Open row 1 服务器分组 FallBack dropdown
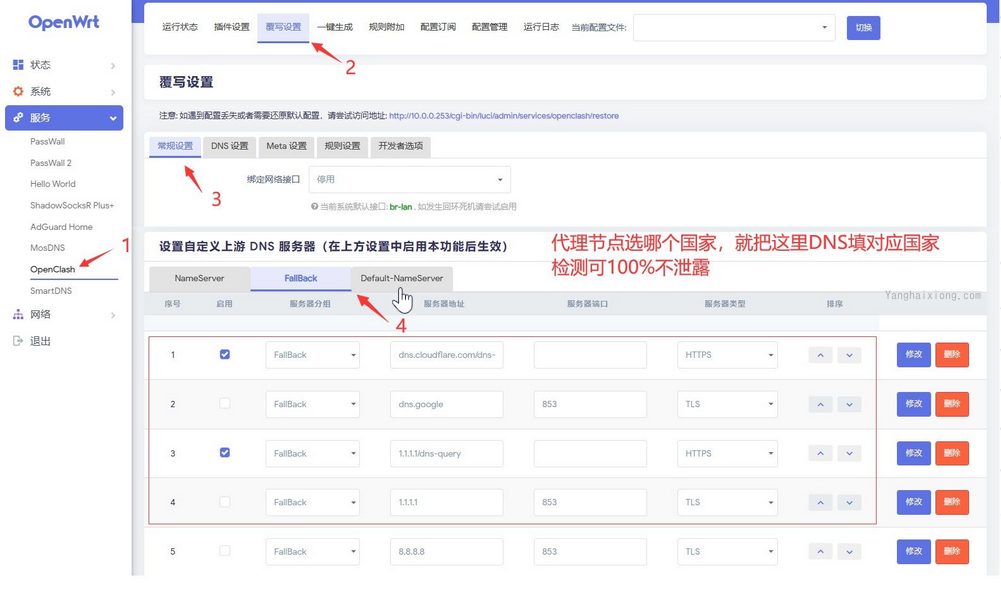 point(313,355)
